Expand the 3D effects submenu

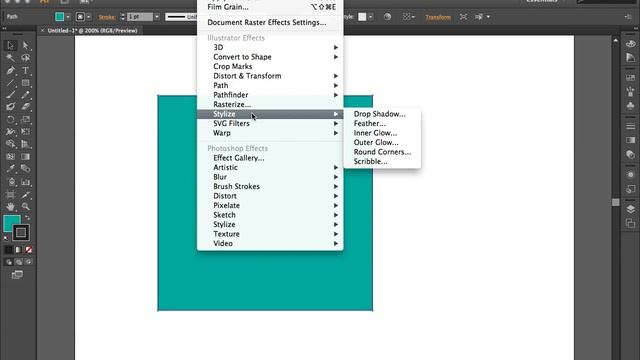(270, 47)
